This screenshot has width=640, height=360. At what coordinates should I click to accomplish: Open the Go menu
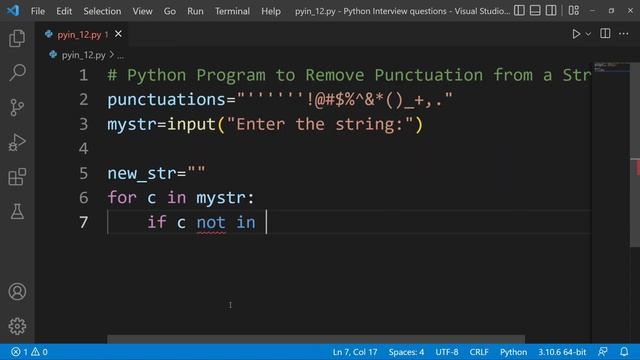(x=170, y=11)
